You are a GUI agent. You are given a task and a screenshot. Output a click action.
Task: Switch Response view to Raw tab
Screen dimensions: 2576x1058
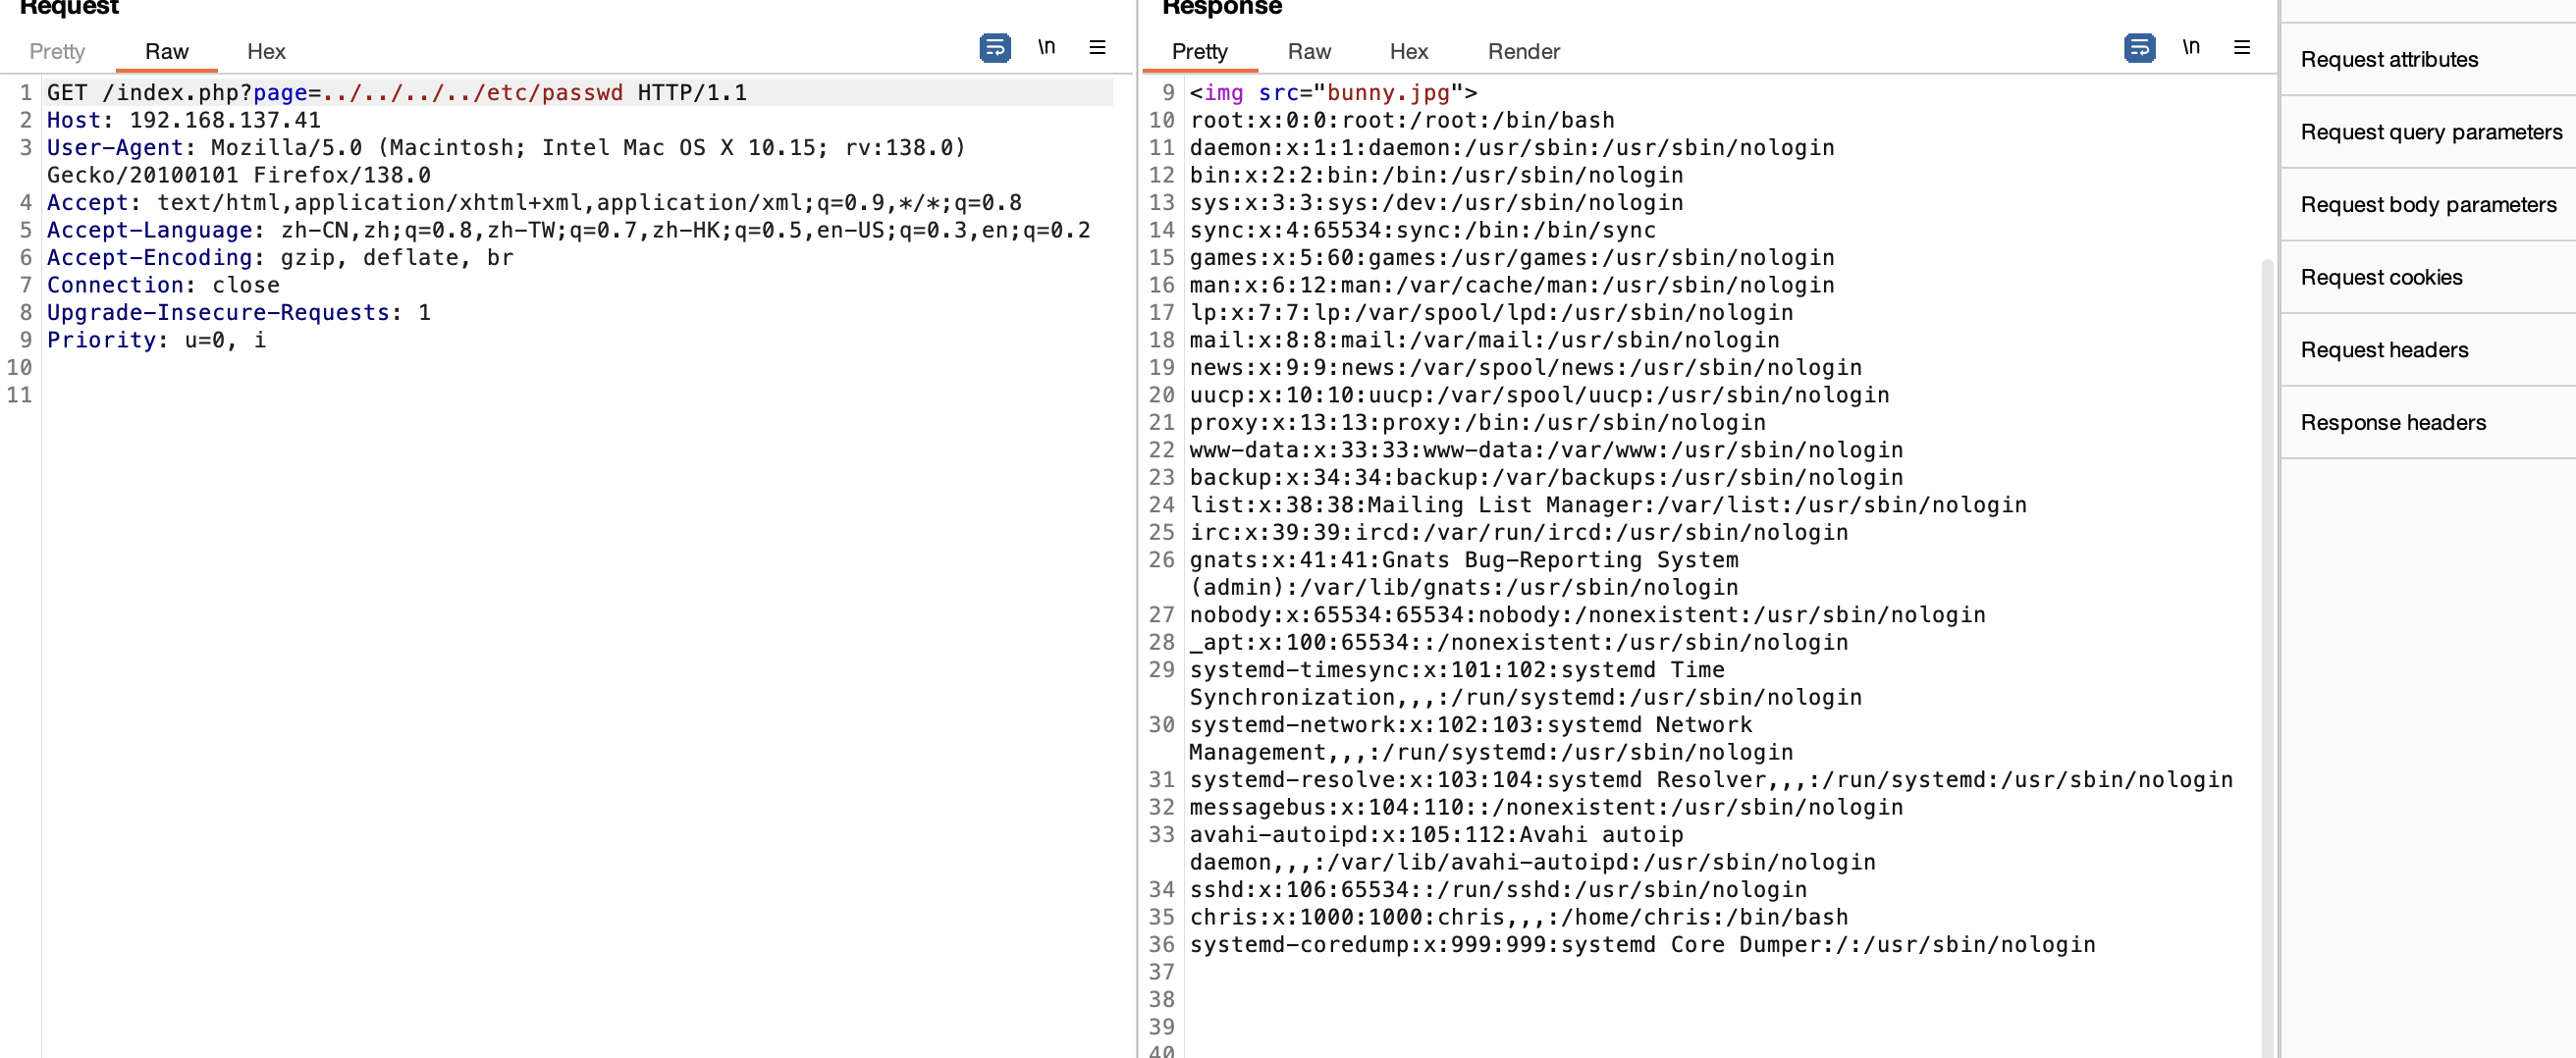click(1309, 51)
